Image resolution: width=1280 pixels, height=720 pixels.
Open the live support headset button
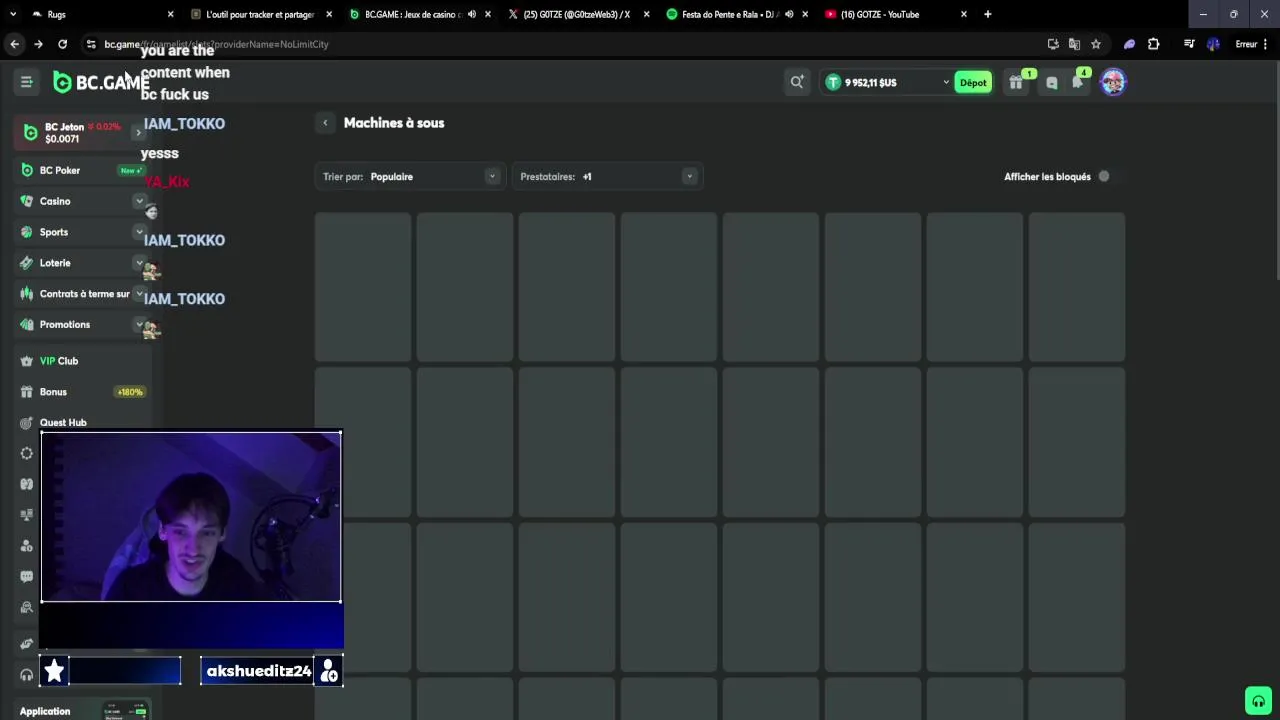[1258, 700]
